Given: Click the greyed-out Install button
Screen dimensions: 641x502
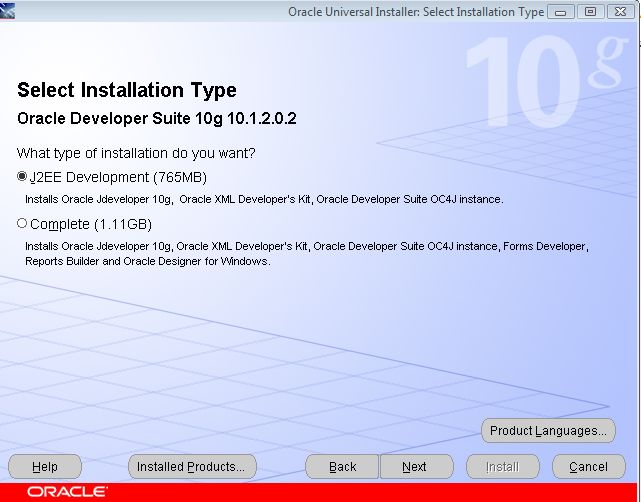Looking at the screenshot, I should [x=502, y=467].
